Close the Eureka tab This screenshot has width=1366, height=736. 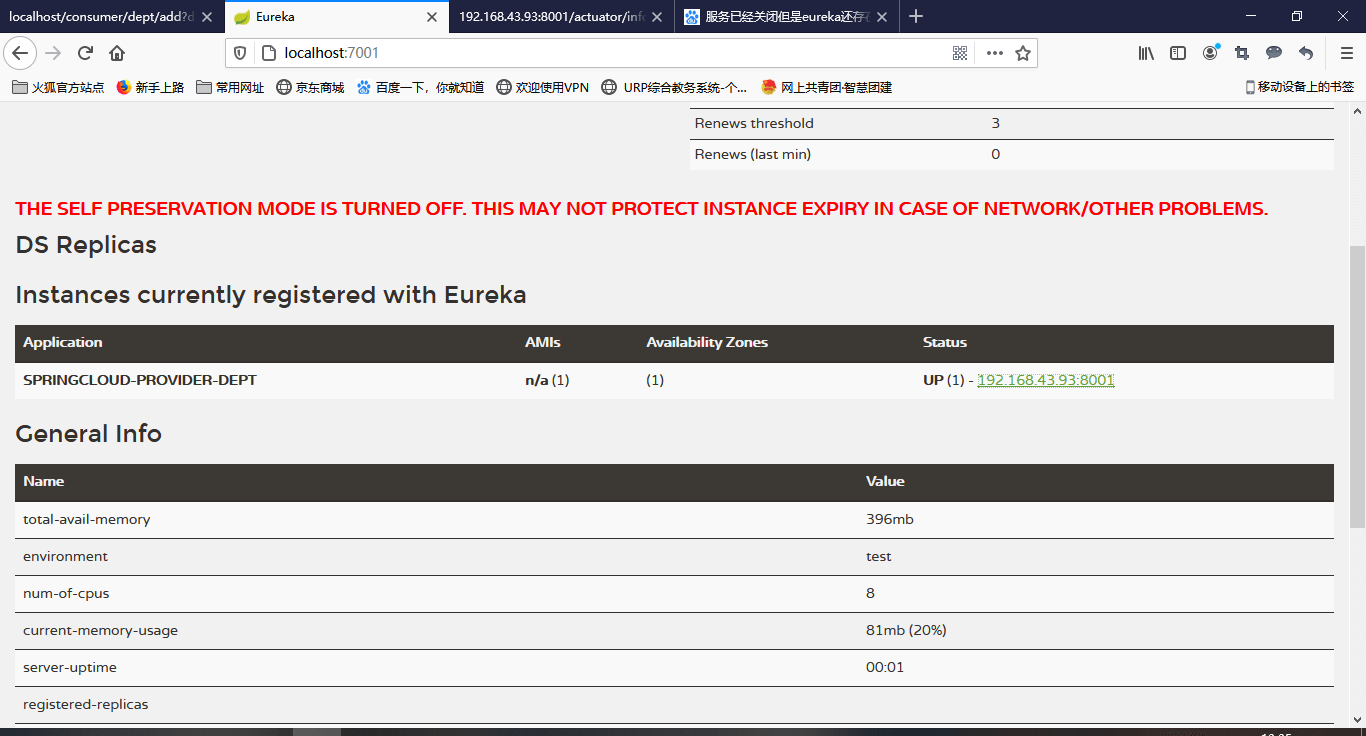pos(431,17)
